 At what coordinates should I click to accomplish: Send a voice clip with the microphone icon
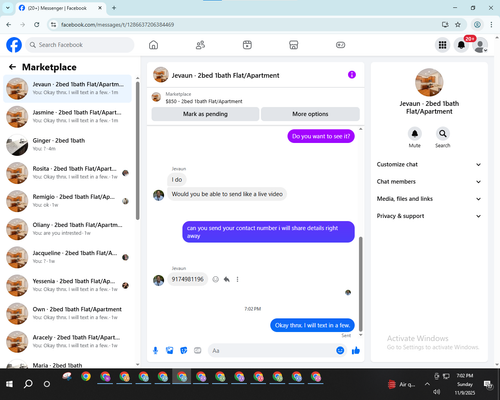(155, 350)
